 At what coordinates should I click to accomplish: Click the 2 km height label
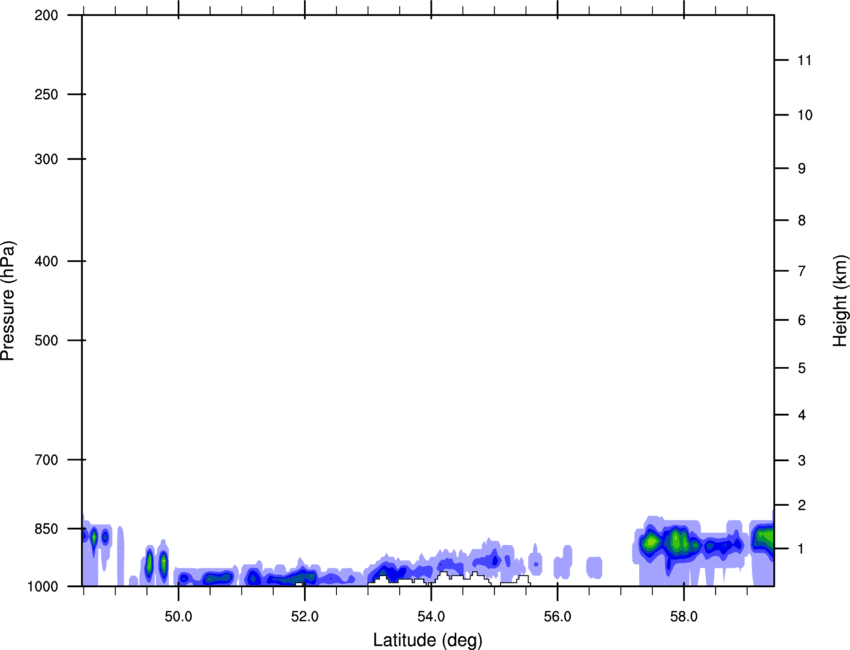[802, 505]
